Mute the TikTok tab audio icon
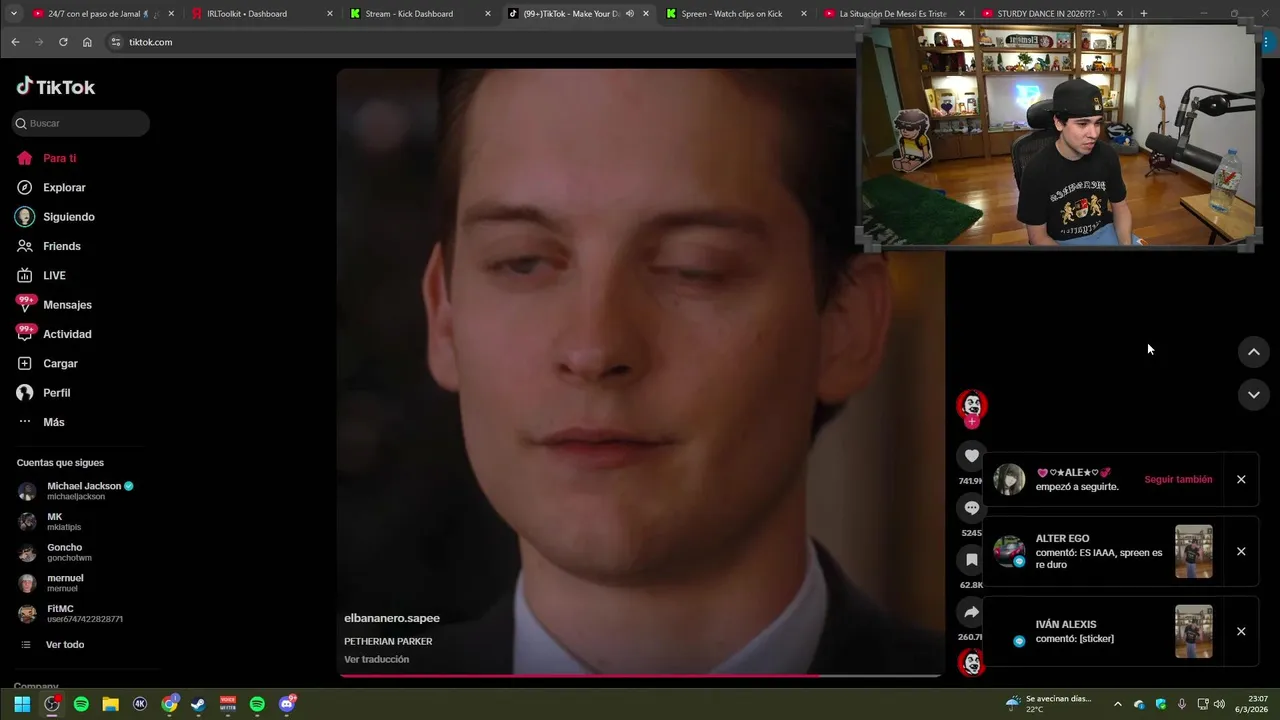The image size is (1280, 720). click(630, 14)
